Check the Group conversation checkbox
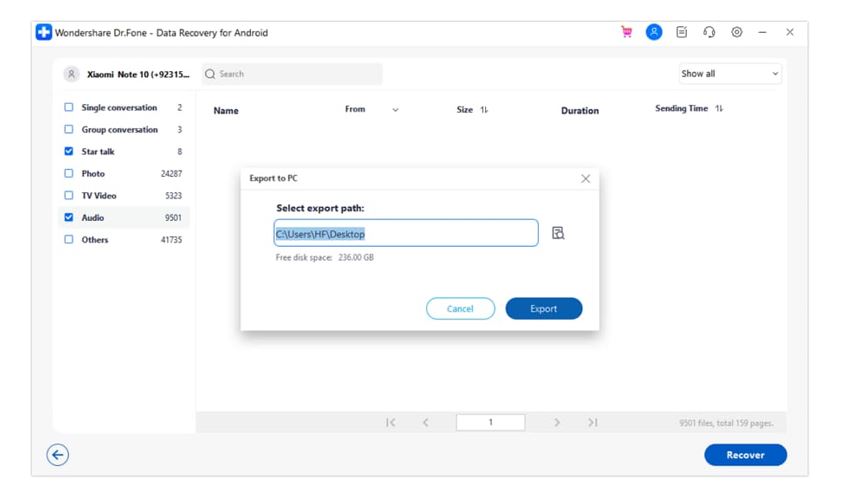 (x=68, y=129)
